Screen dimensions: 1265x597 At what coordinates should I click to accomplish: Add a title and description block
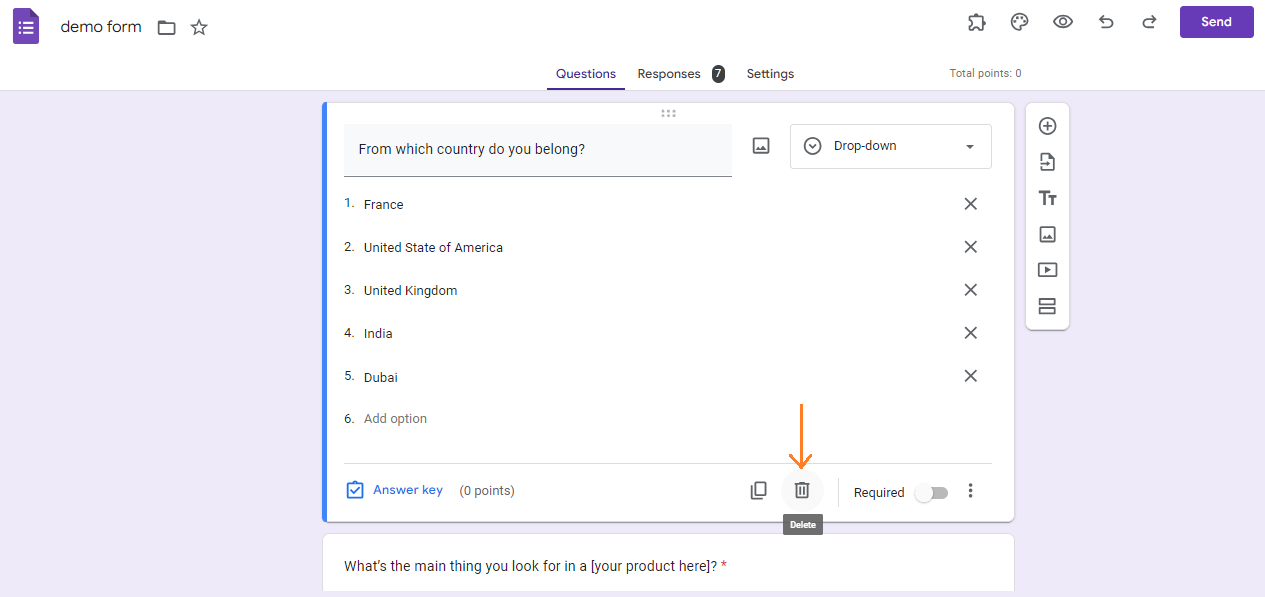pyautogui.click(x=1047, y=198)
